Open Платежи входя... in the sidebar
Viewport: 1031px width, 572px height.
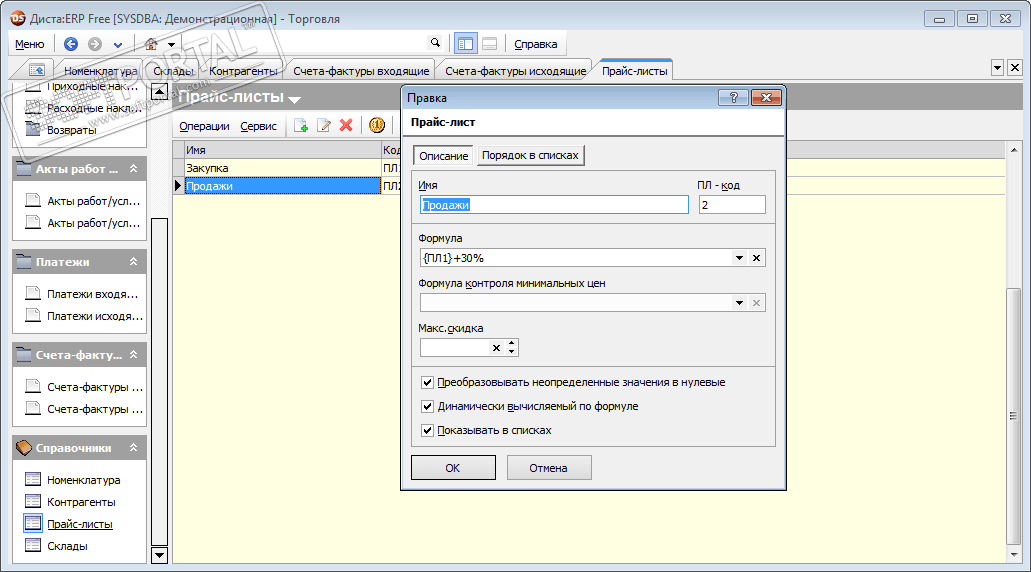pyautogui.click(x=92, y=294)
